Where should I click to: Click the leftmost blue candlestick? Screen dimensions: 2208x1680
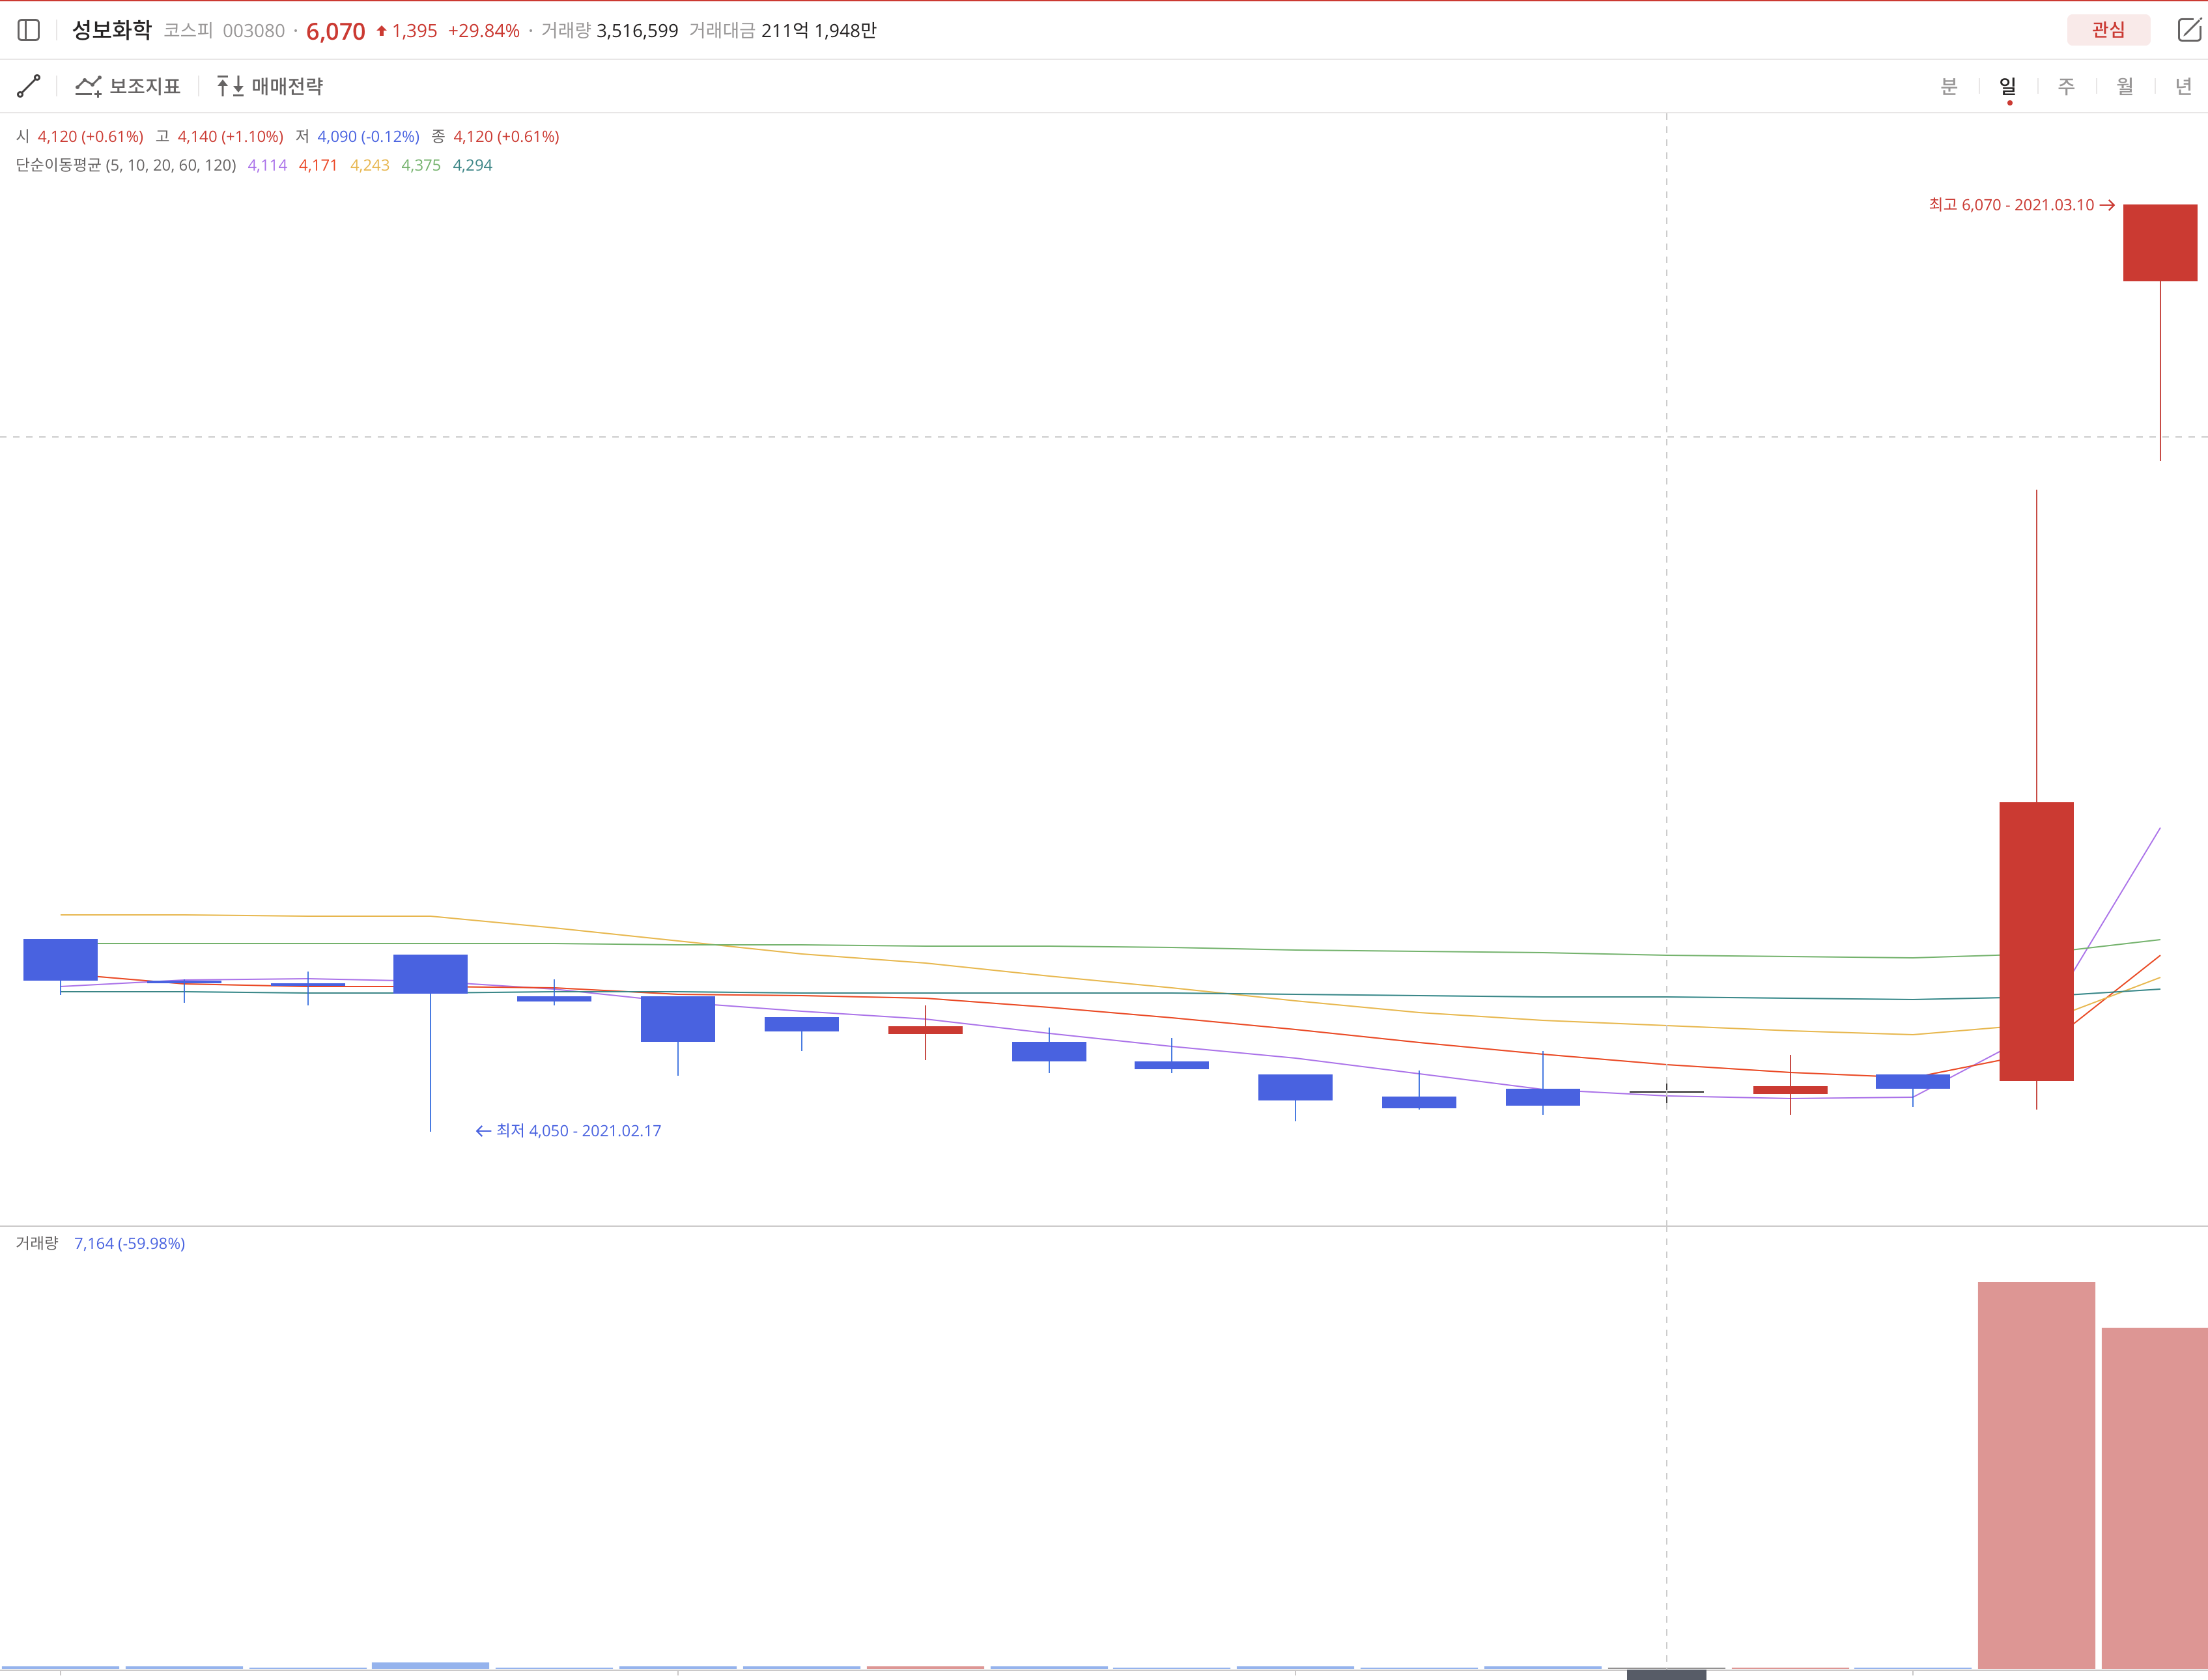60,960
